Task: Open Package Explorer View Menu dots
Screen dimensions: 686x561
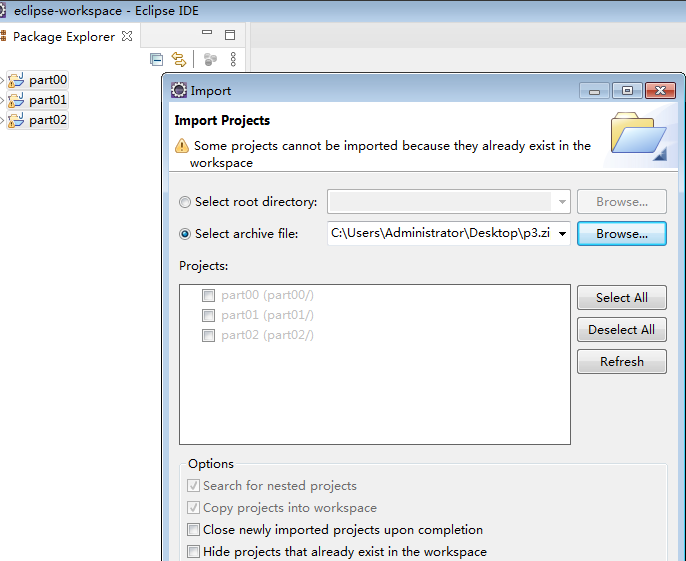Action: 233,60
